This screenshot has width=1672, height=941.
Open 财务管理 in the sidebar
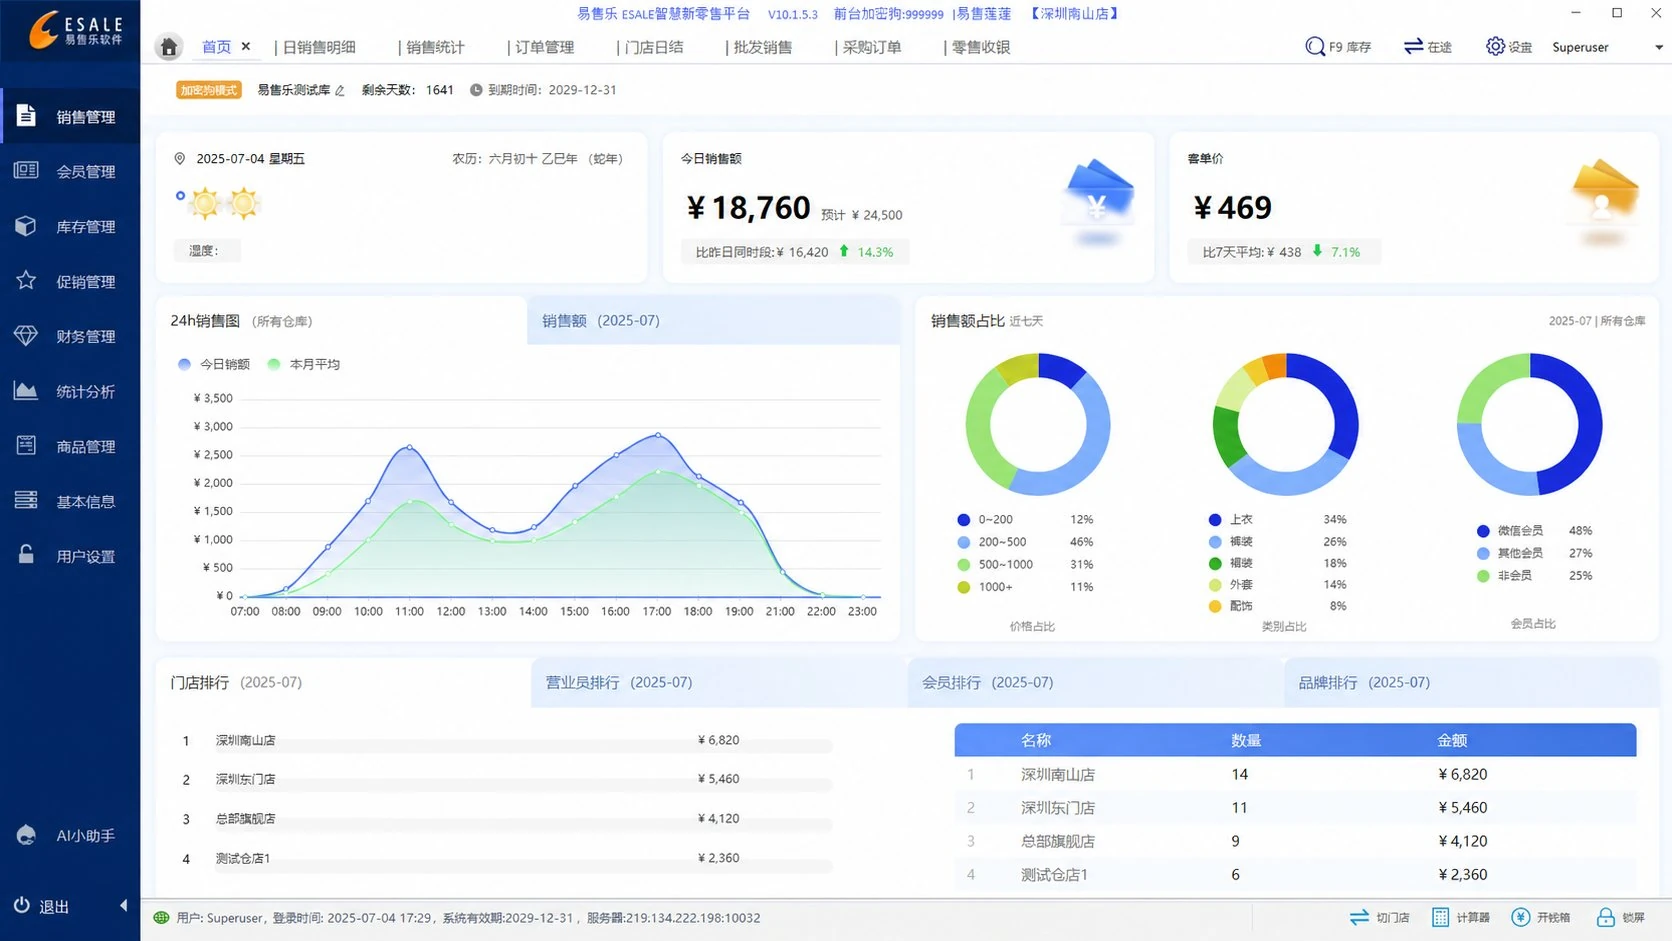(70, 336)
